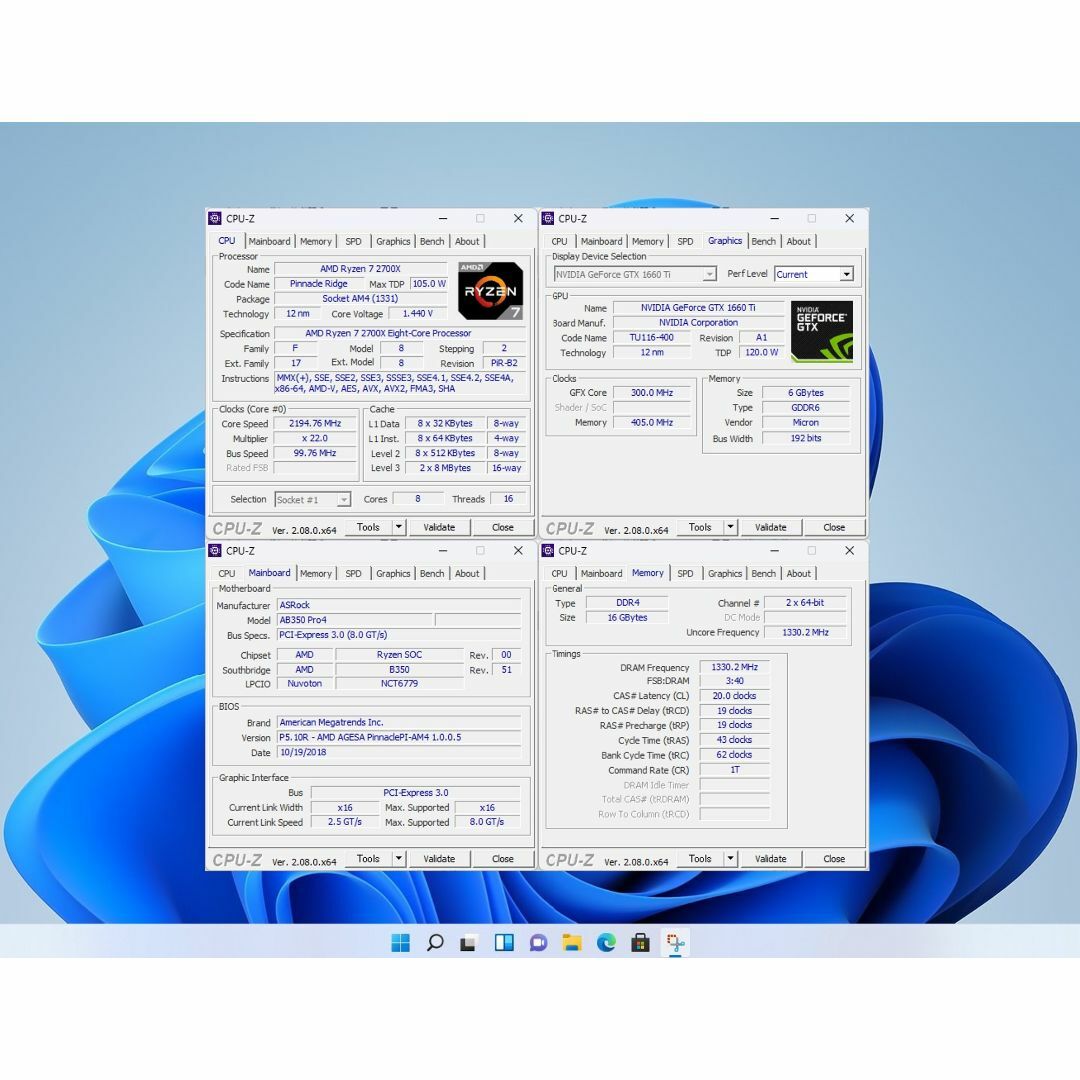Minimize the Memory tab CPU-Z window
Viewport: 1080px width, 1080px height.
pyautogui.click(x=775, y=550)
